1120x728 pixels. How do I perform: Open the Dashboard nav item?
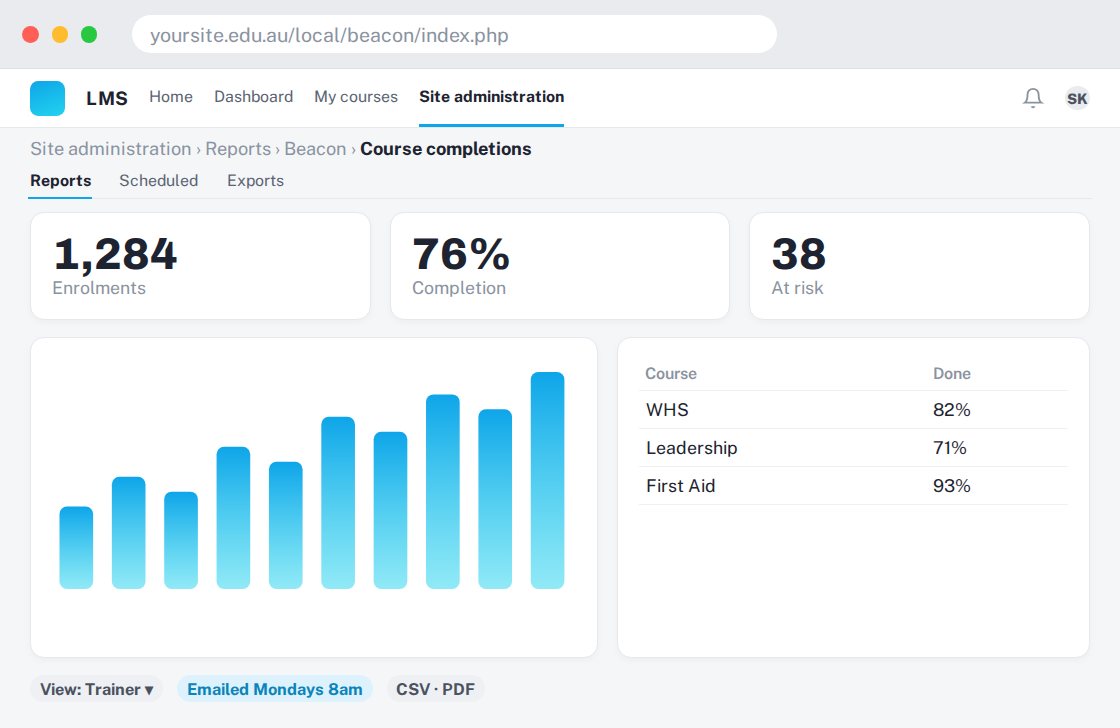(x=254, y=96)
